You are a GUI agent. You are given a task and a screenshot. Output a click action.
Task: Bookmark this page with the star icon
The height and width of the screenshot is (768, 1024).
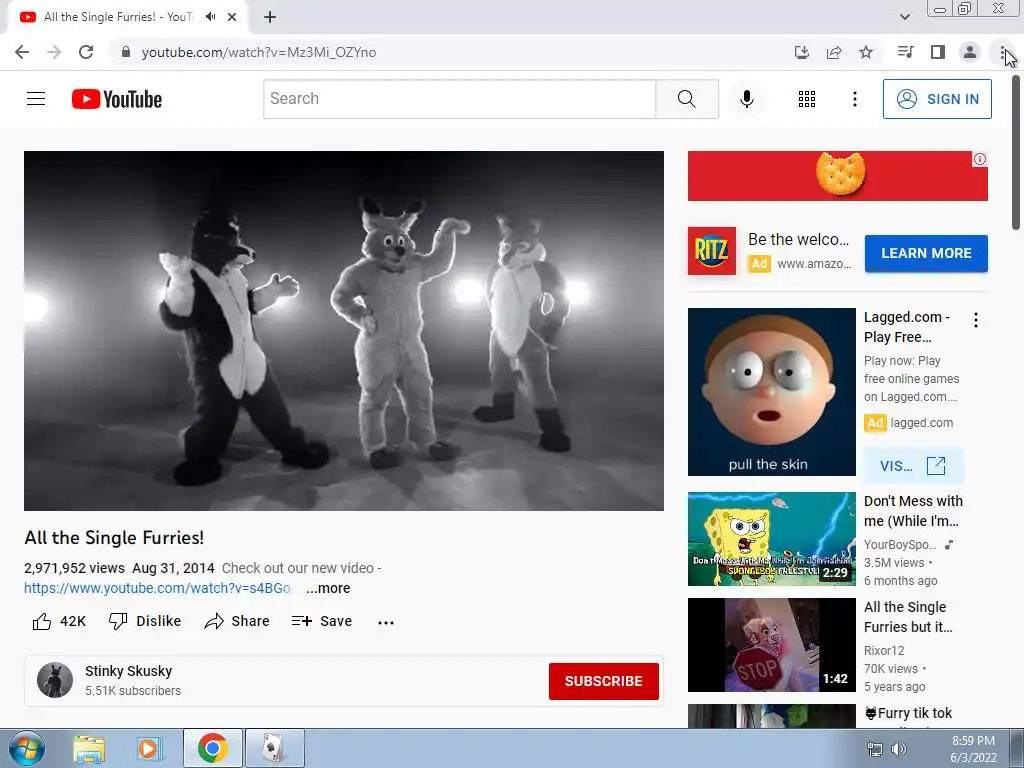click(866, 52)
